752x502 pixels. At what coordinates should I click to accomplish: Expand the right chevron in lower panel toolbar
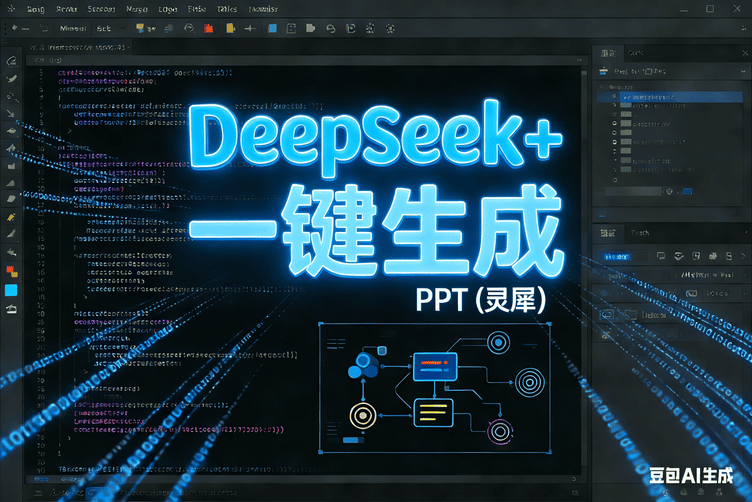pyautogui.click(x=744, y=256)
